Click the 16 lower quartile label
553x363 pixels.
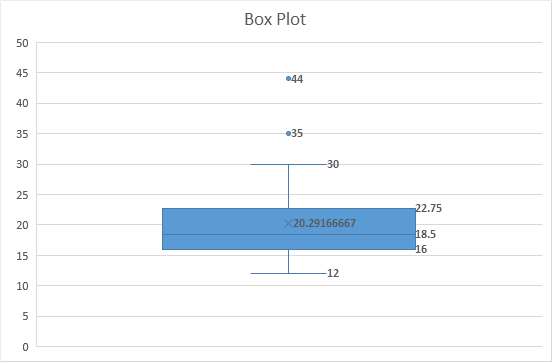[421, 249]
